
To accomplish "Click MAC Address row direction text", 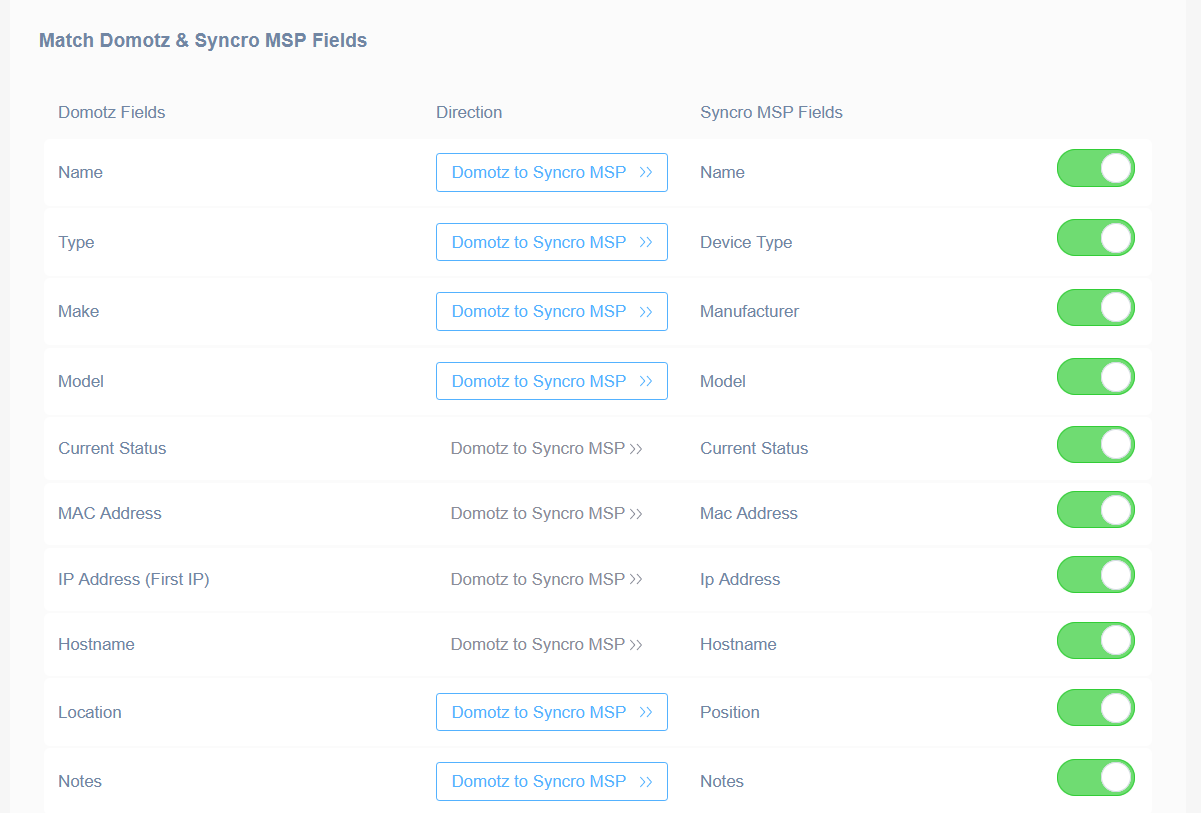I will coord(547,513).
